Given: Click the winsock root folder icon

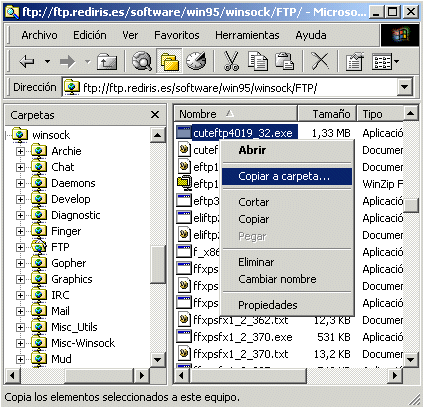Looking at the screenshot, I should pos(20,134).
